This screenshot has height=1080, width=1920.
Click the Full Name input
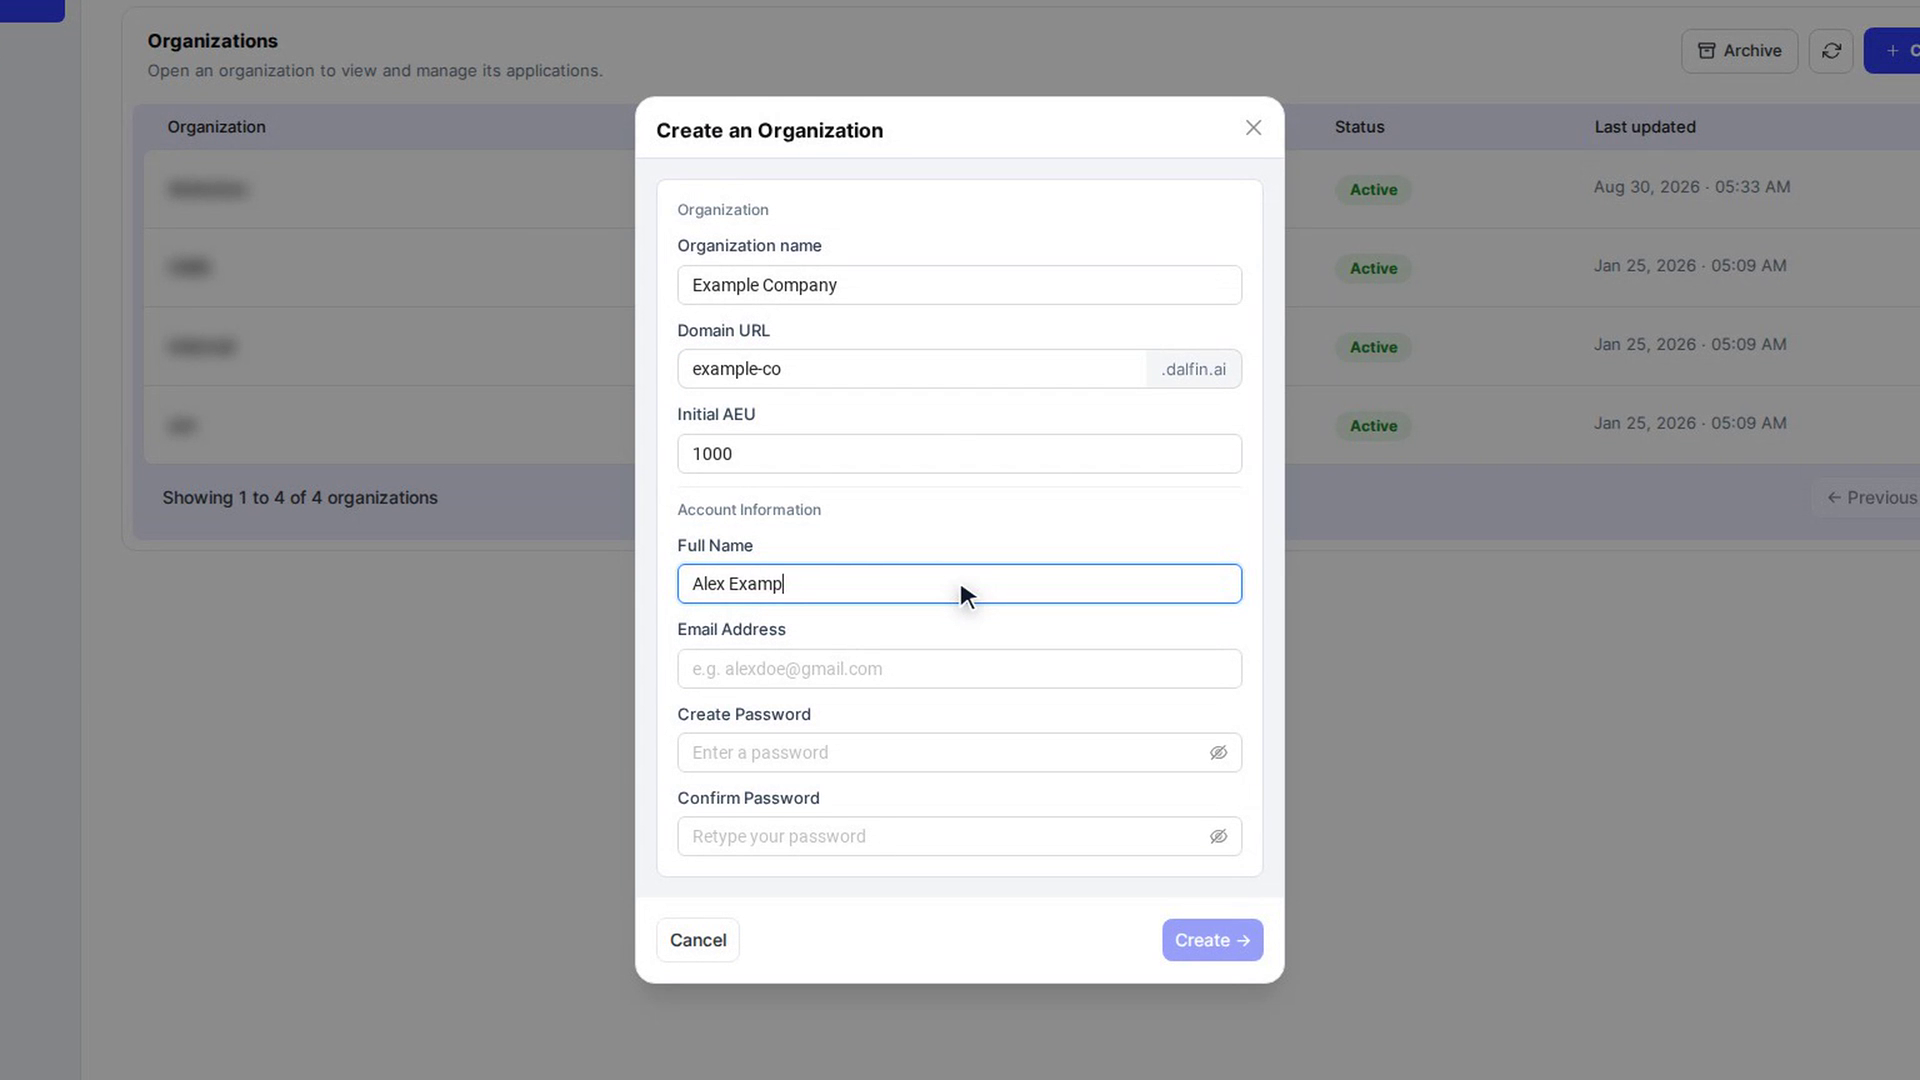(959, 584)
